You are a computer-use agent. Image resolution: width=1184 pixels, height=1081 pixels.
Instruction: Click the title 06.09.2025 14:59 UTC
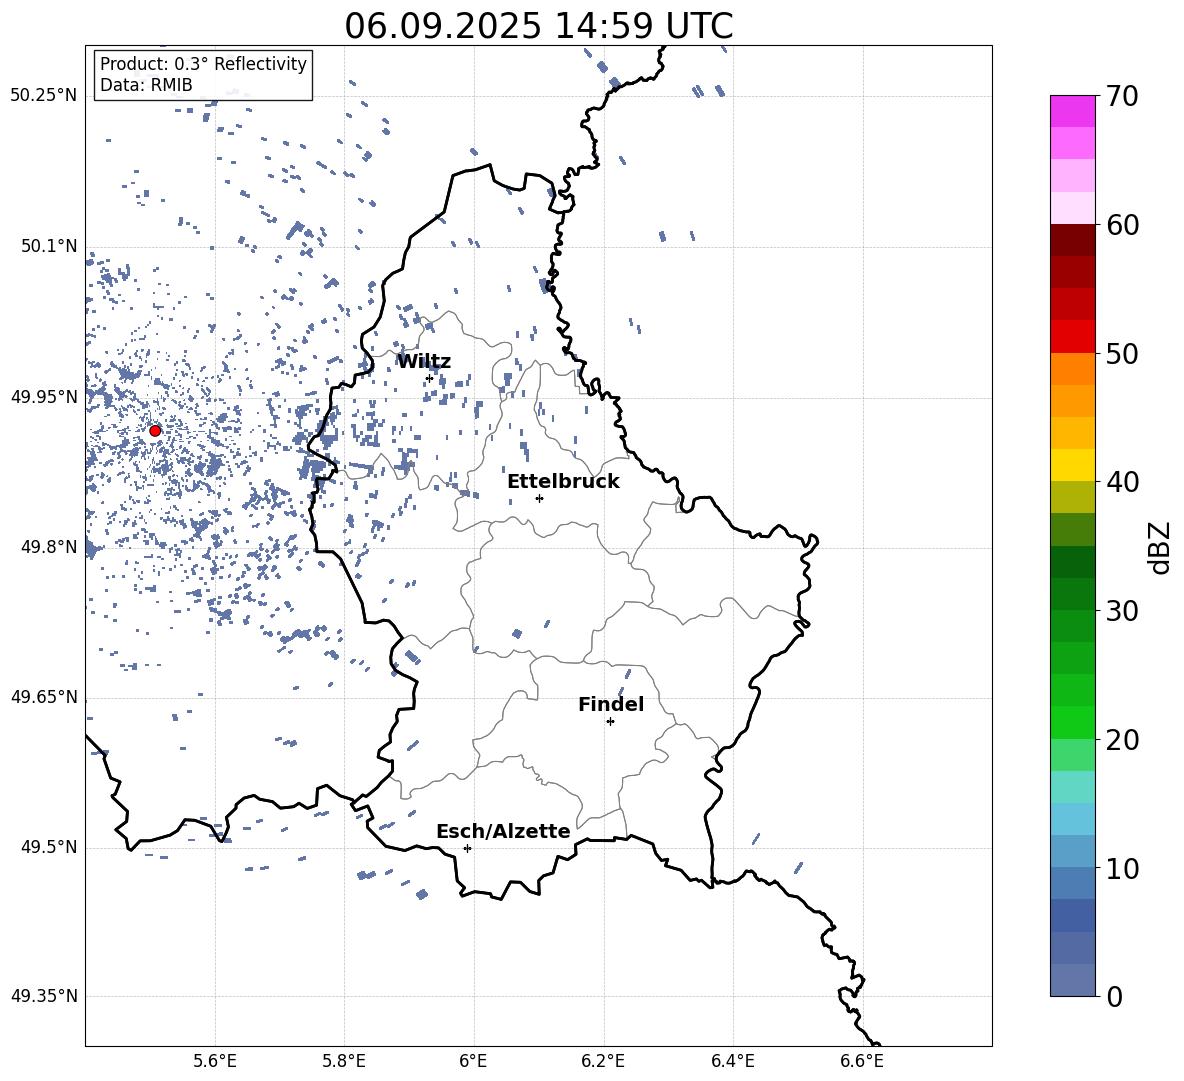538,26
